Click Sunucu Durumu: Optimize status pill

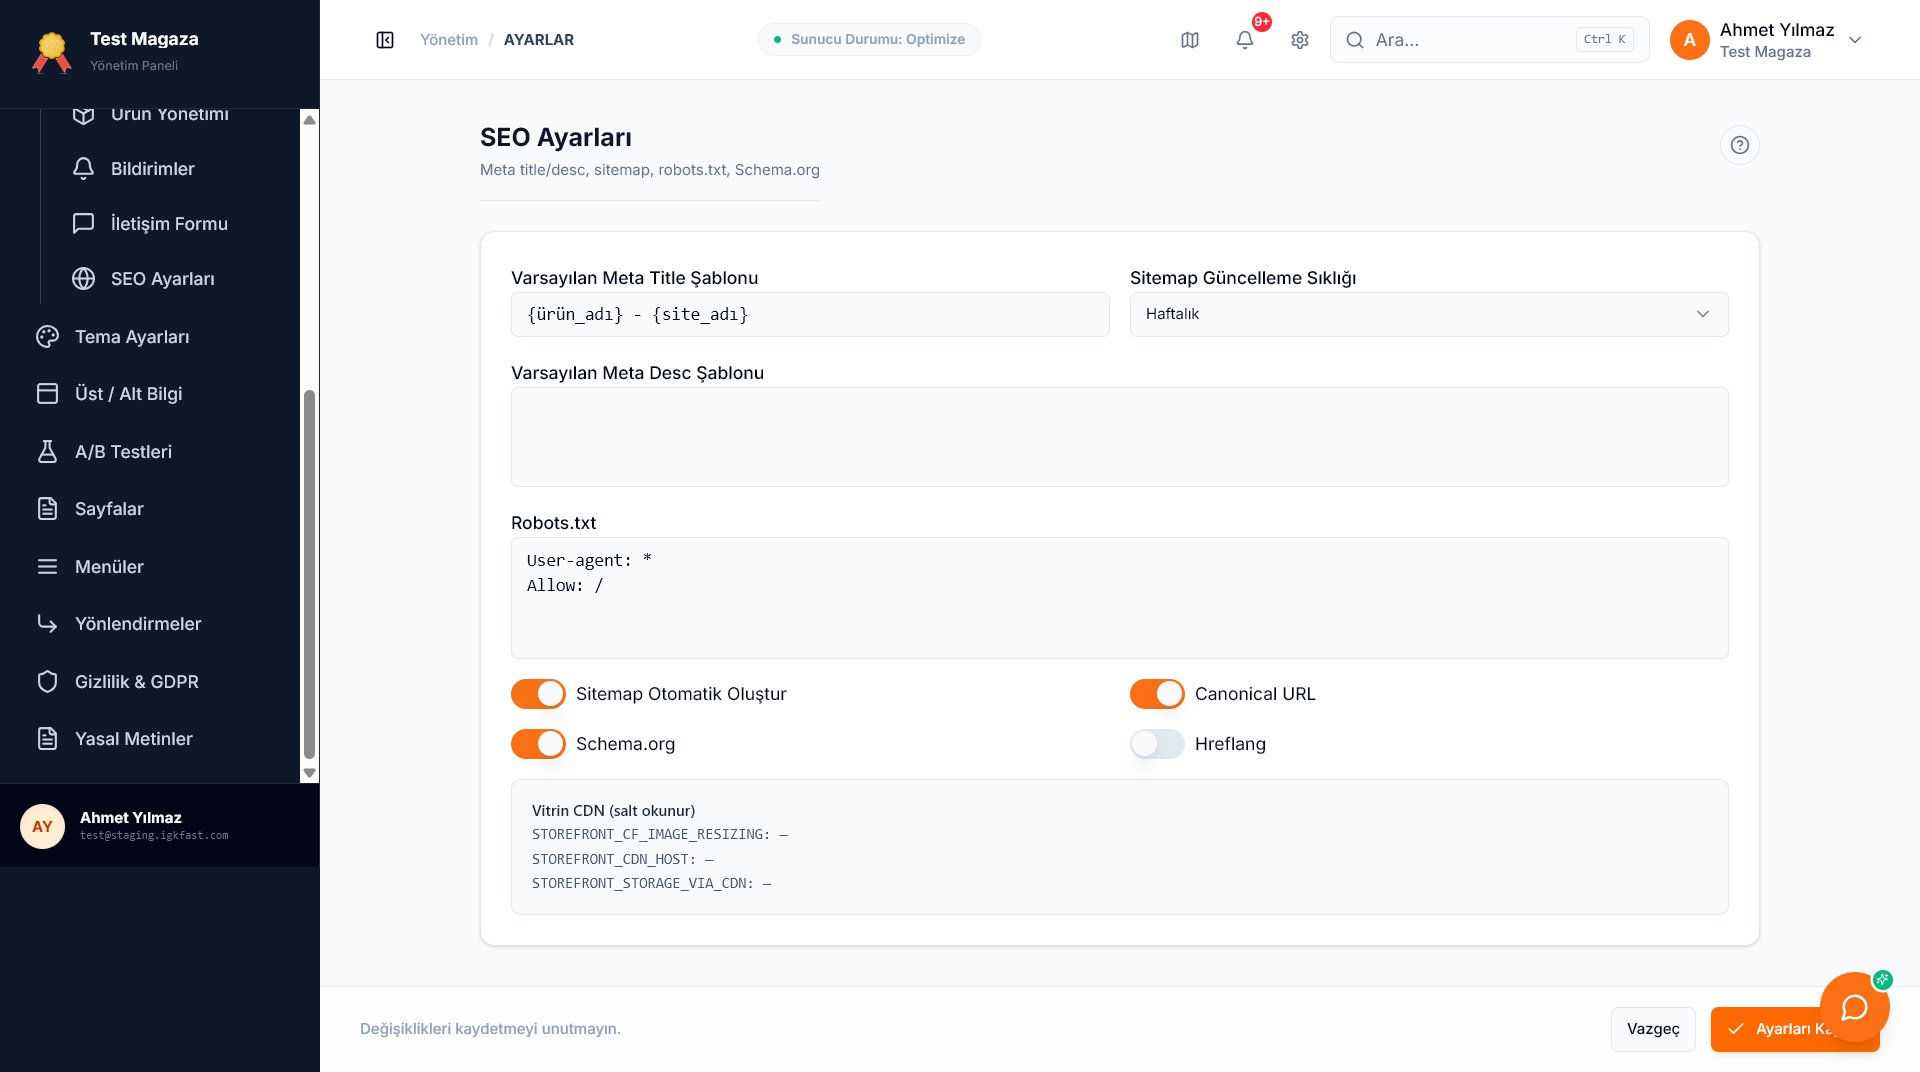(x=869, y=40)
